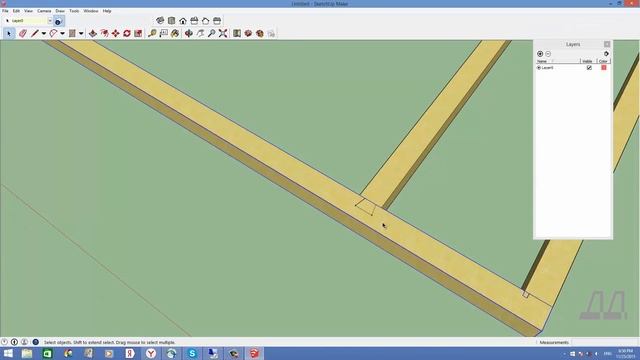Image resolution: width=640 pixels, height=360 pixels.
Task: Close the Layers panel
Action: 607,44
